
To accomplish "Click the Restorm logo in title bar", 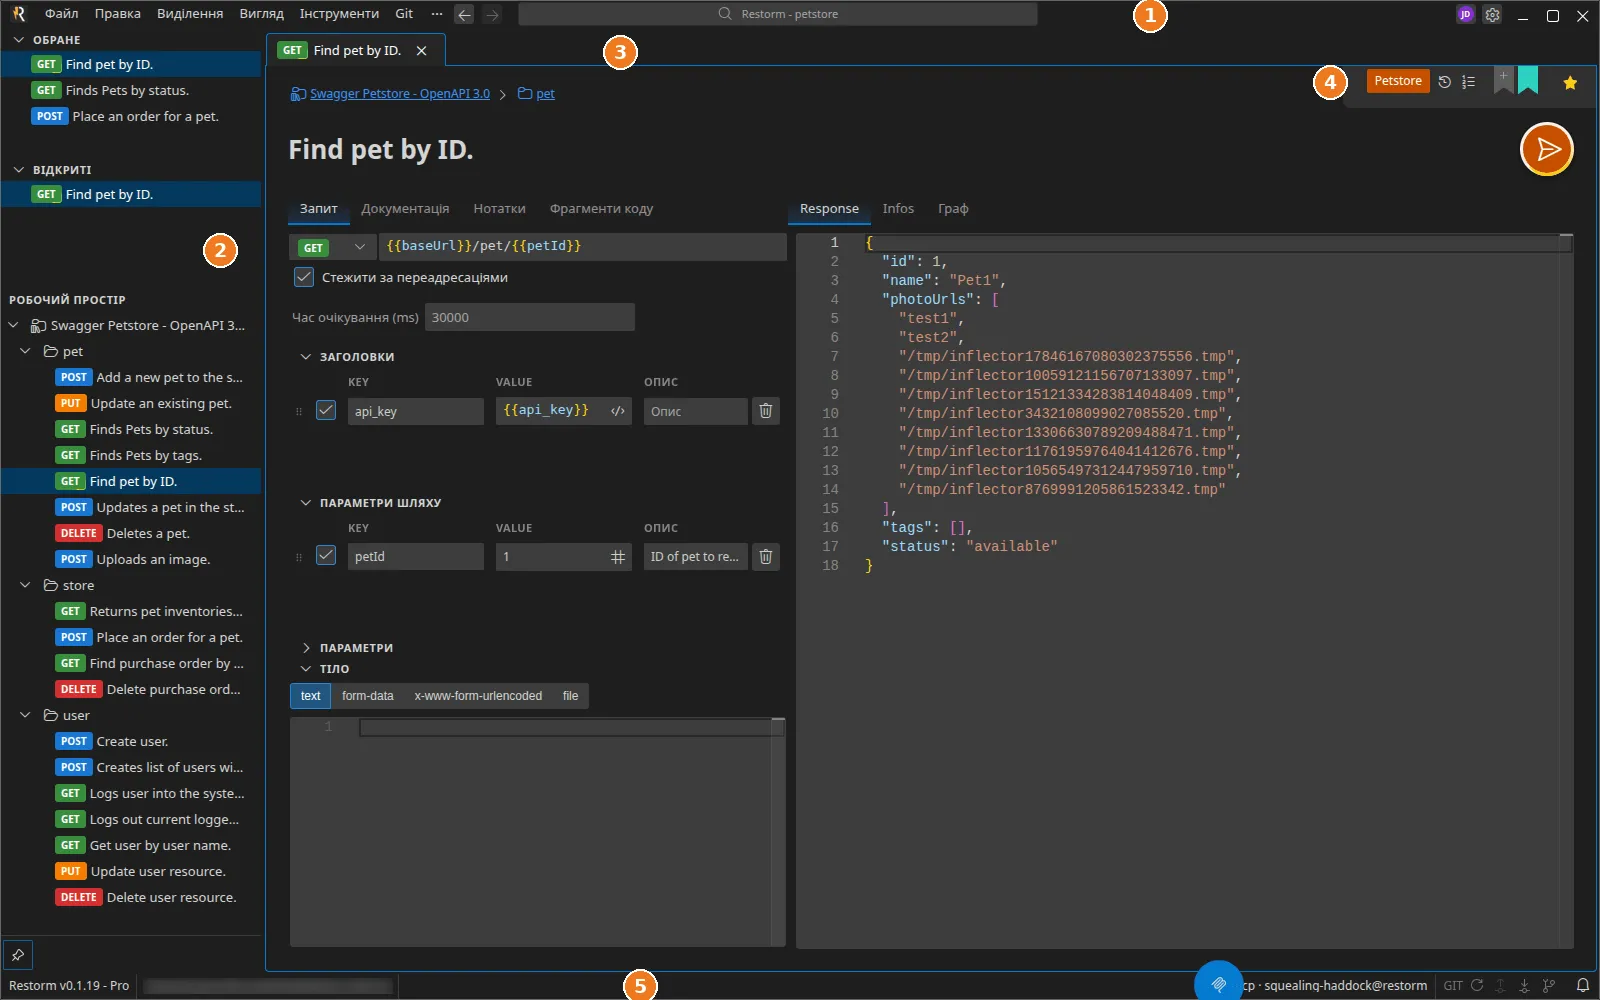I will 18,14.
